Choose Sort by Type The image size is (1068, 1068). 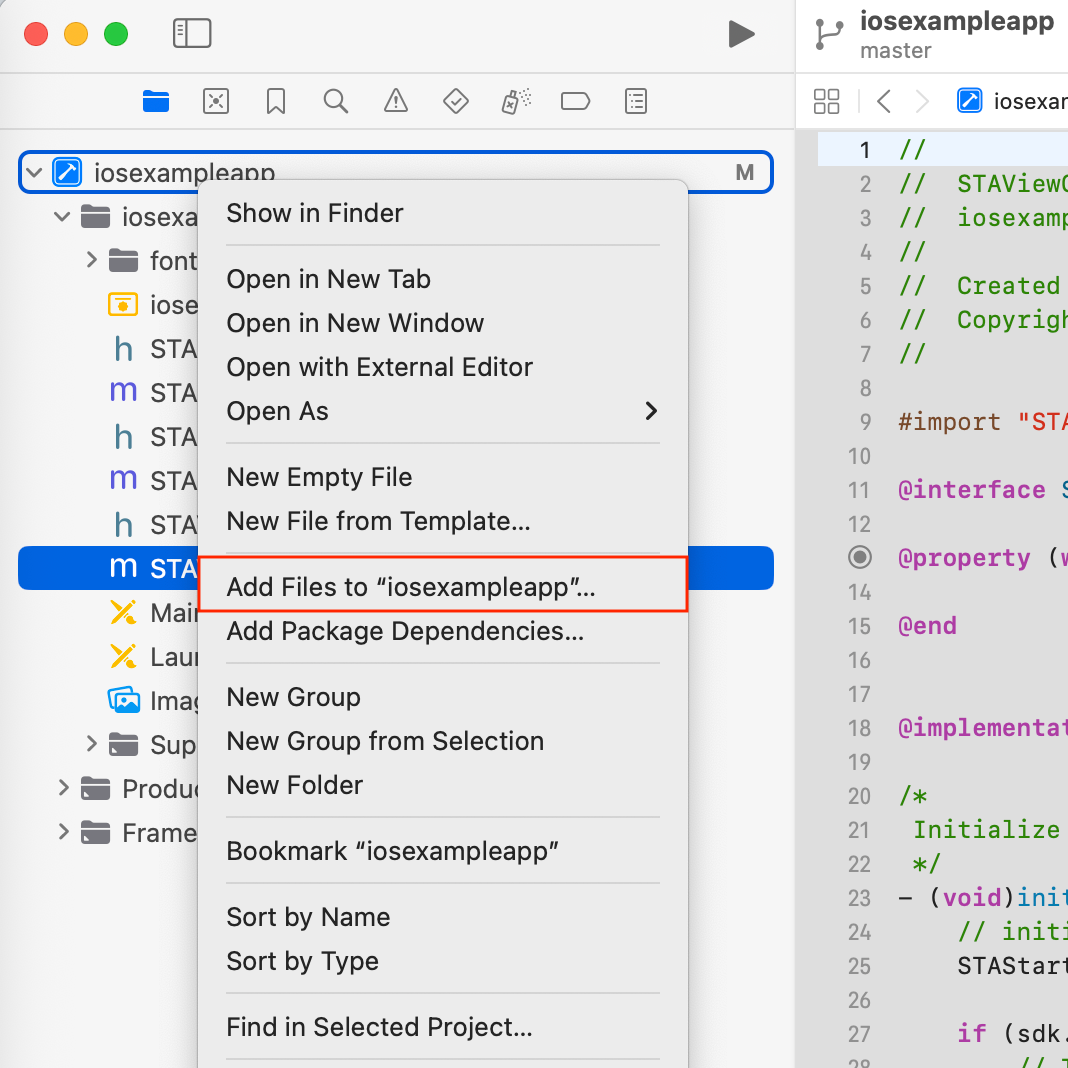coord(443,961)
